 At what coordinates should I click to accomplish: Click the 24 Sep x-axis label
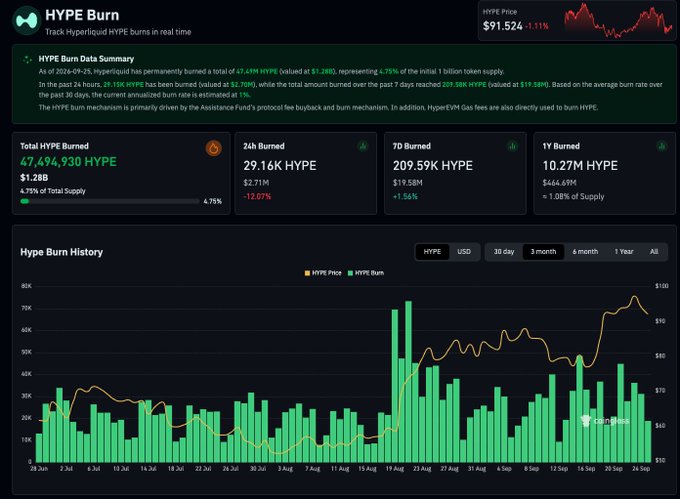[x=641, y=469]
